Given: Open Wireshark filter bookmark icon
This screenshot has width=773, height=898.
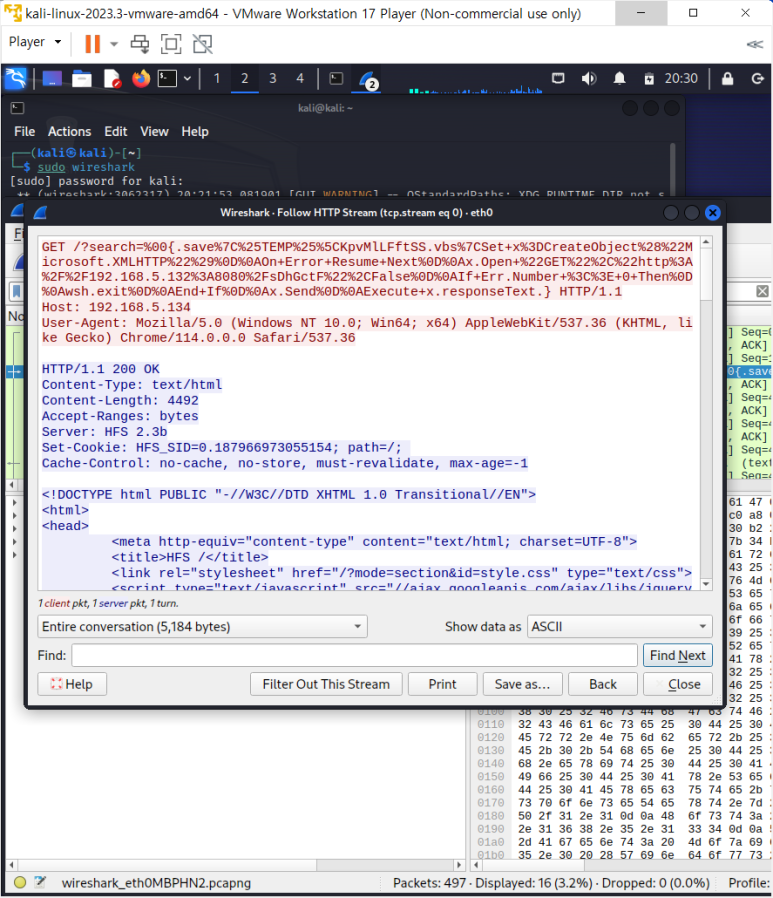Looking at the screenshot, I should 15,291.
